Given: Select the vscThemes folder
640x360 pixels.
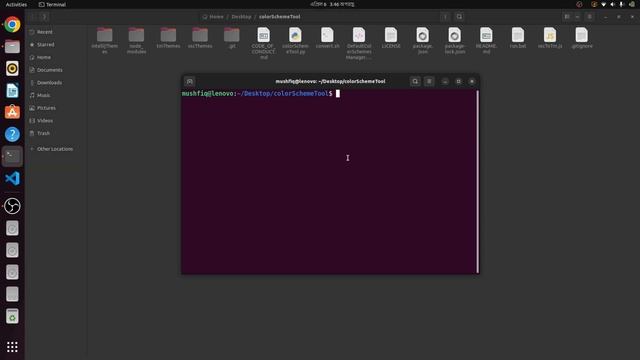Looking at the screenshot, I should [x=200, y=38].
